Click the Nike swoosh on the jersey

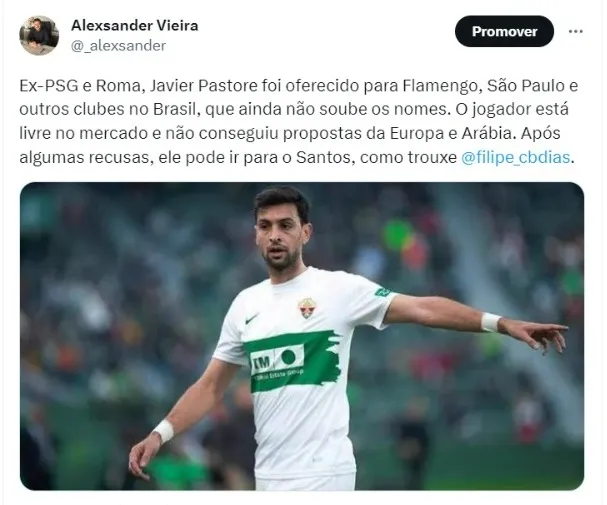(252, 319)
